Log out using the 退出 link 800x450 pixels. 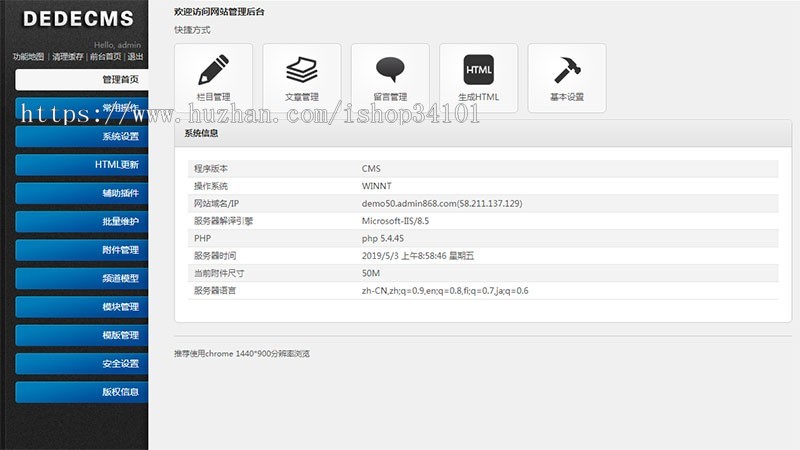tap(136, 57)
